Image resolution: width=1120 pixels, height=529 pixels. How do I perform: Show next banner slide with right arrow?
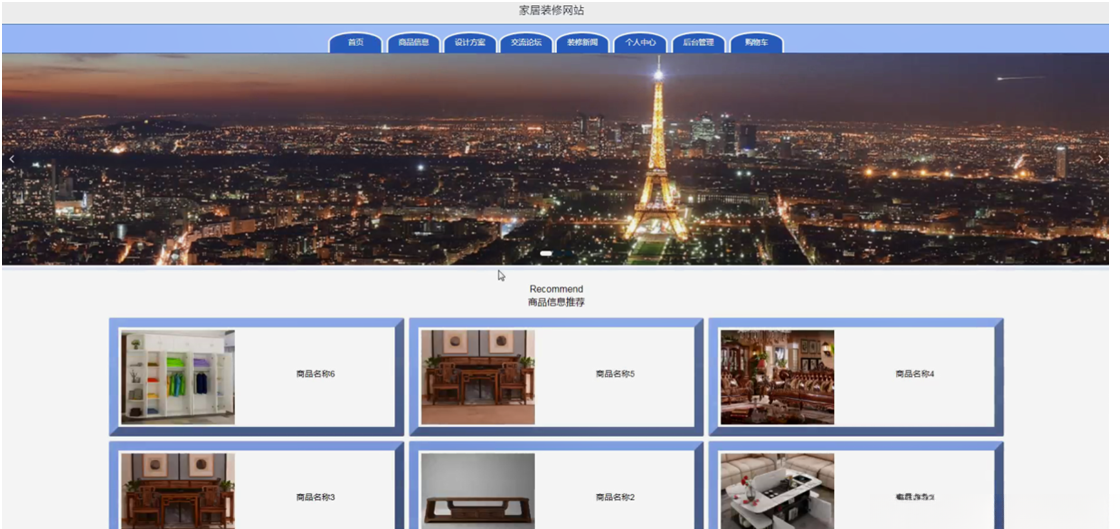pos(1100,159)
